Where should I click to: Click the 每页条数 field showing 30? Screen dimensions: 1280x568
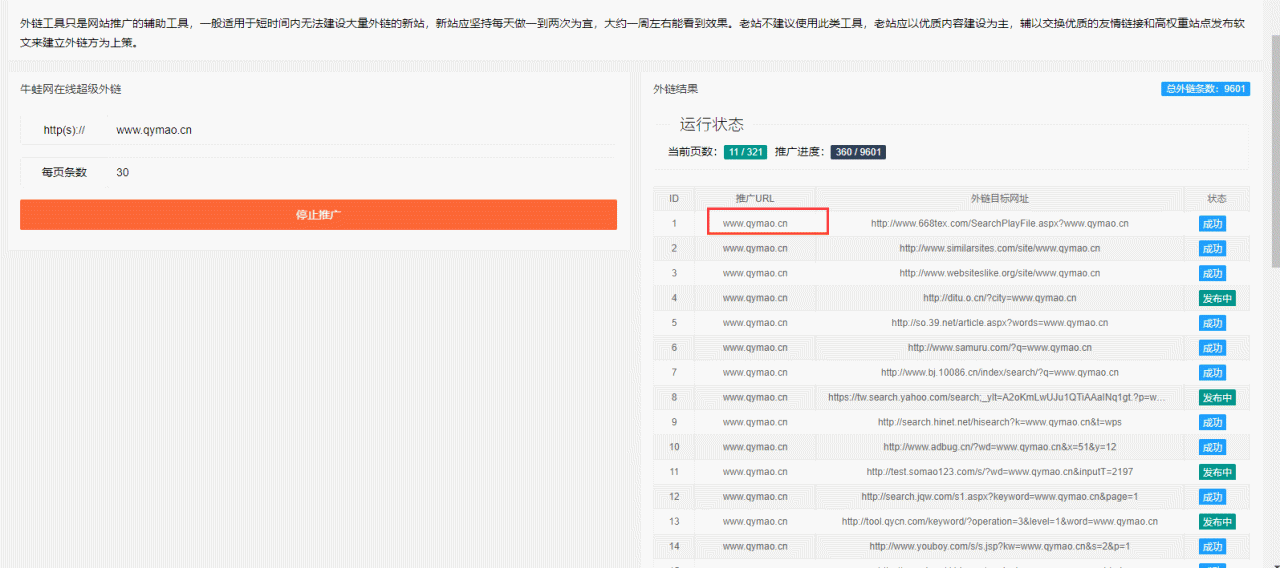pos(360,172)
